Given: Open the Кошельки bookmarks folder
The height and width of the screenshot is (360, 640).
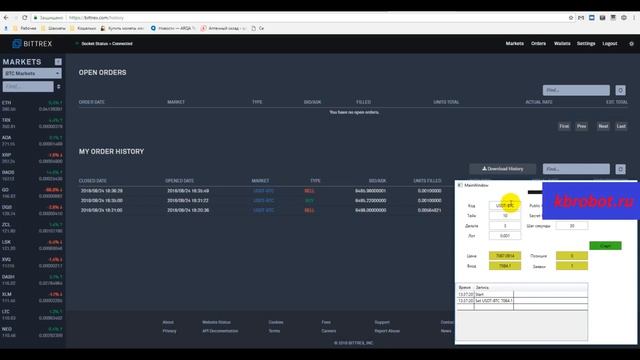Looking at the screenshot, I should [83, 28].
